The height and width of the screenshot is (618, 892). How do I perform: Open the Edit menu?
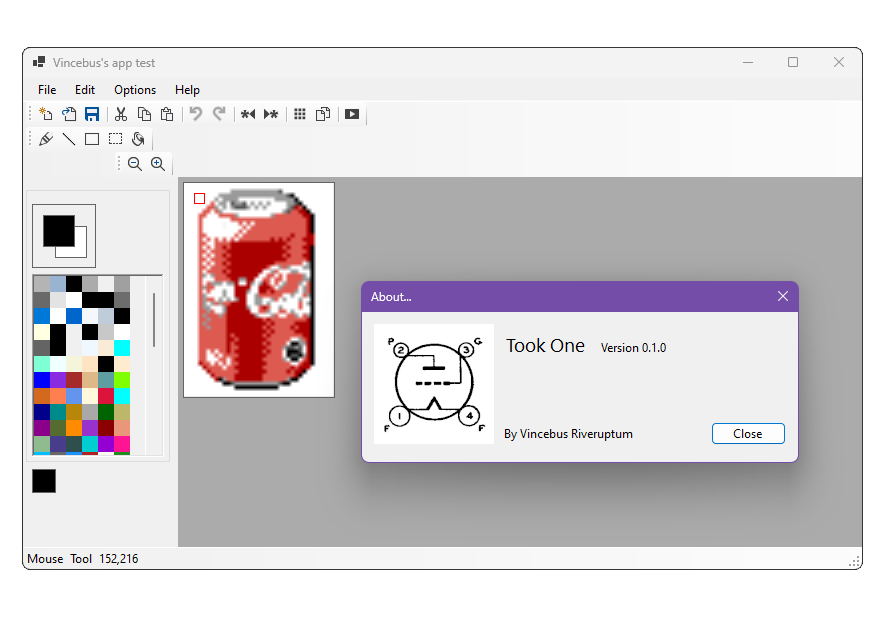(x=85, y=90)
